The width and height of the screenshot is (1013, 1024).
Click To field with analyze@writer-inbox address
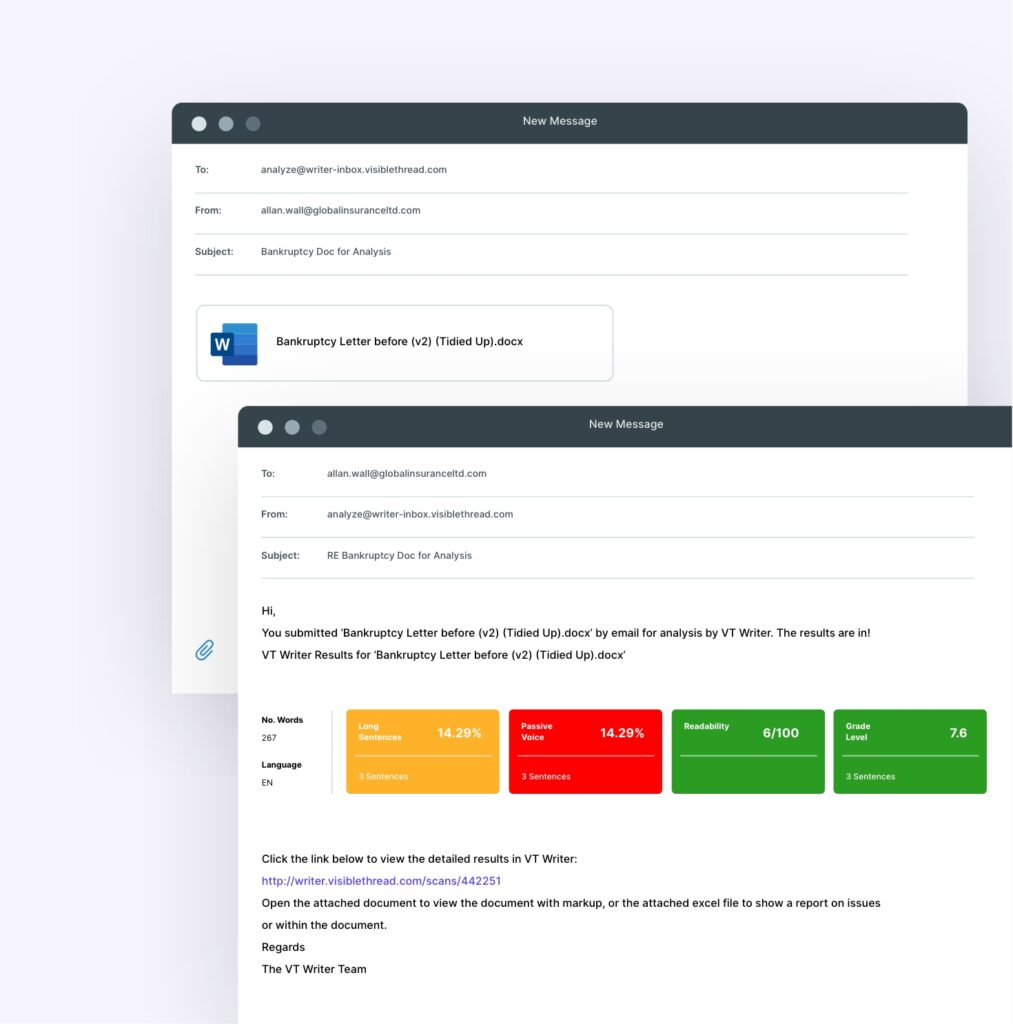tap(354, 170)
